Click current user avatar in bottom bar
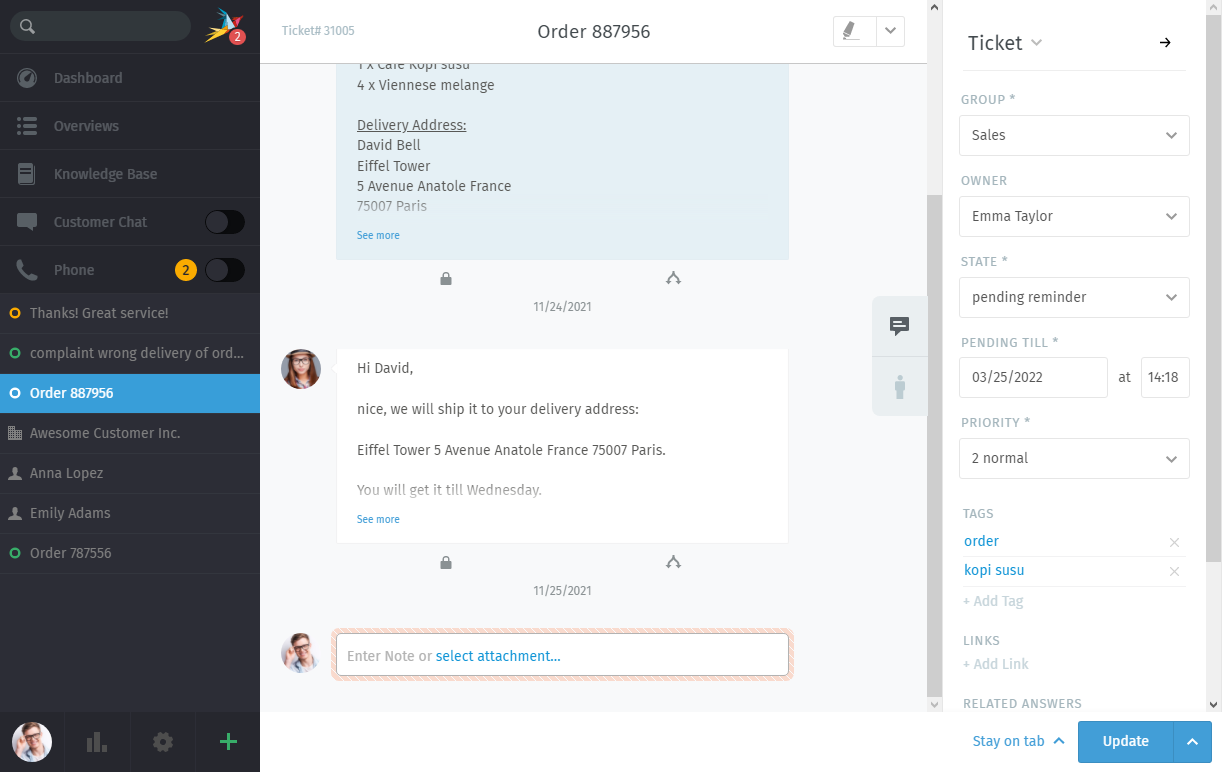1222x772 pixels. tap(32, 742)
